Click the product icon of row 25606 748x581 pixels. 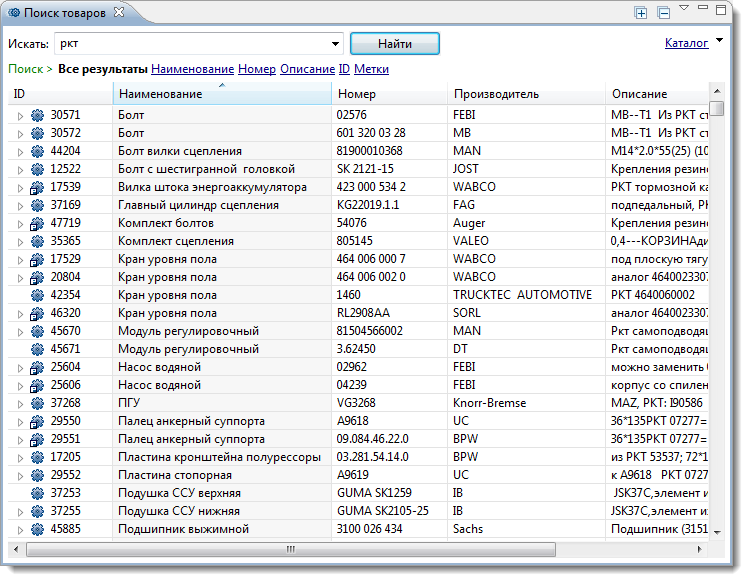[37, 385]
